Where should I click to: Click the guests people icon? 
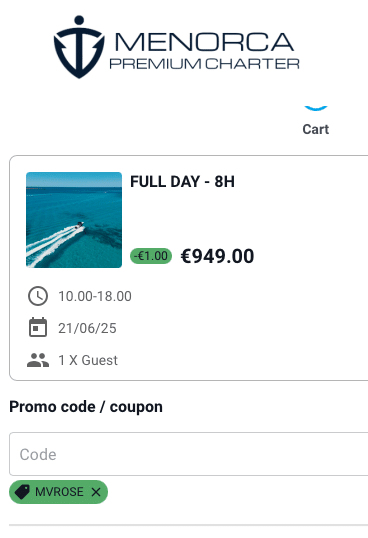click(x=38, y=360)
